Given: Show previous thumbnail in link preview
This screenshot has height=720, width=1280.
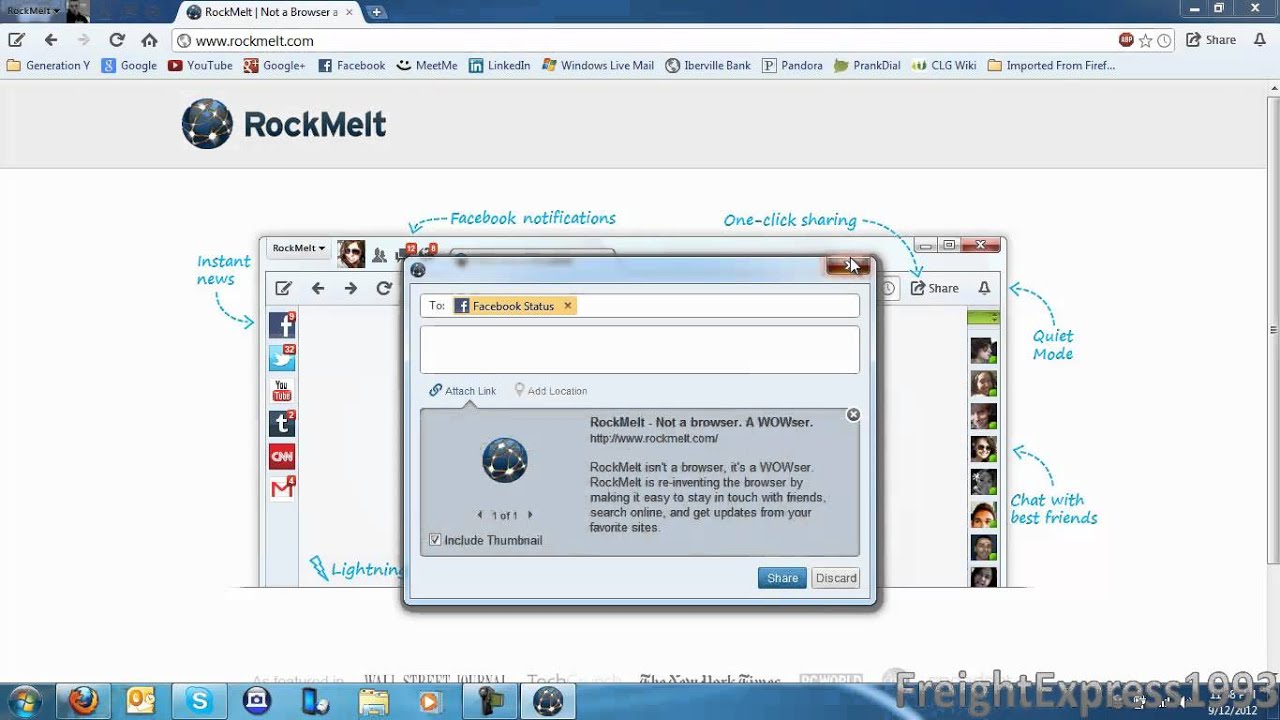Looking at the screenshot, I should 480,515.
